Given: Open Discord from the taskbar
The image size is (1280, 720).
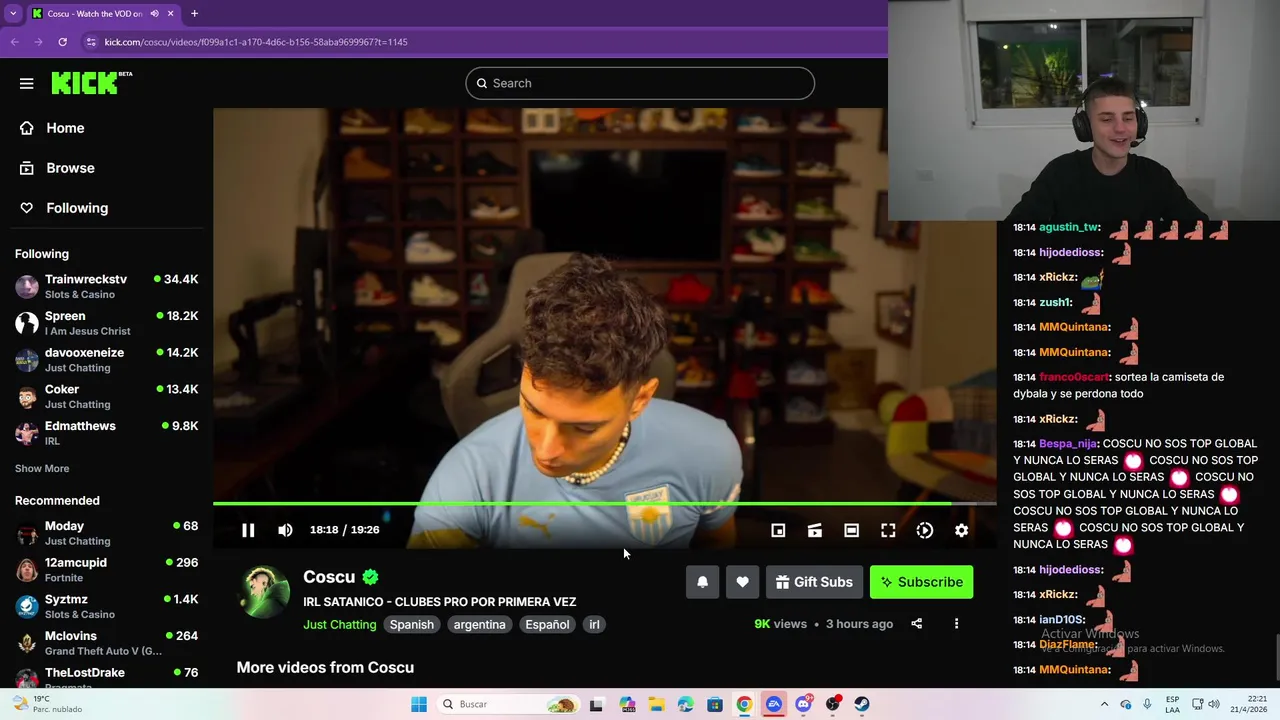Looking at the screenshot, I should tap(803, 704).
